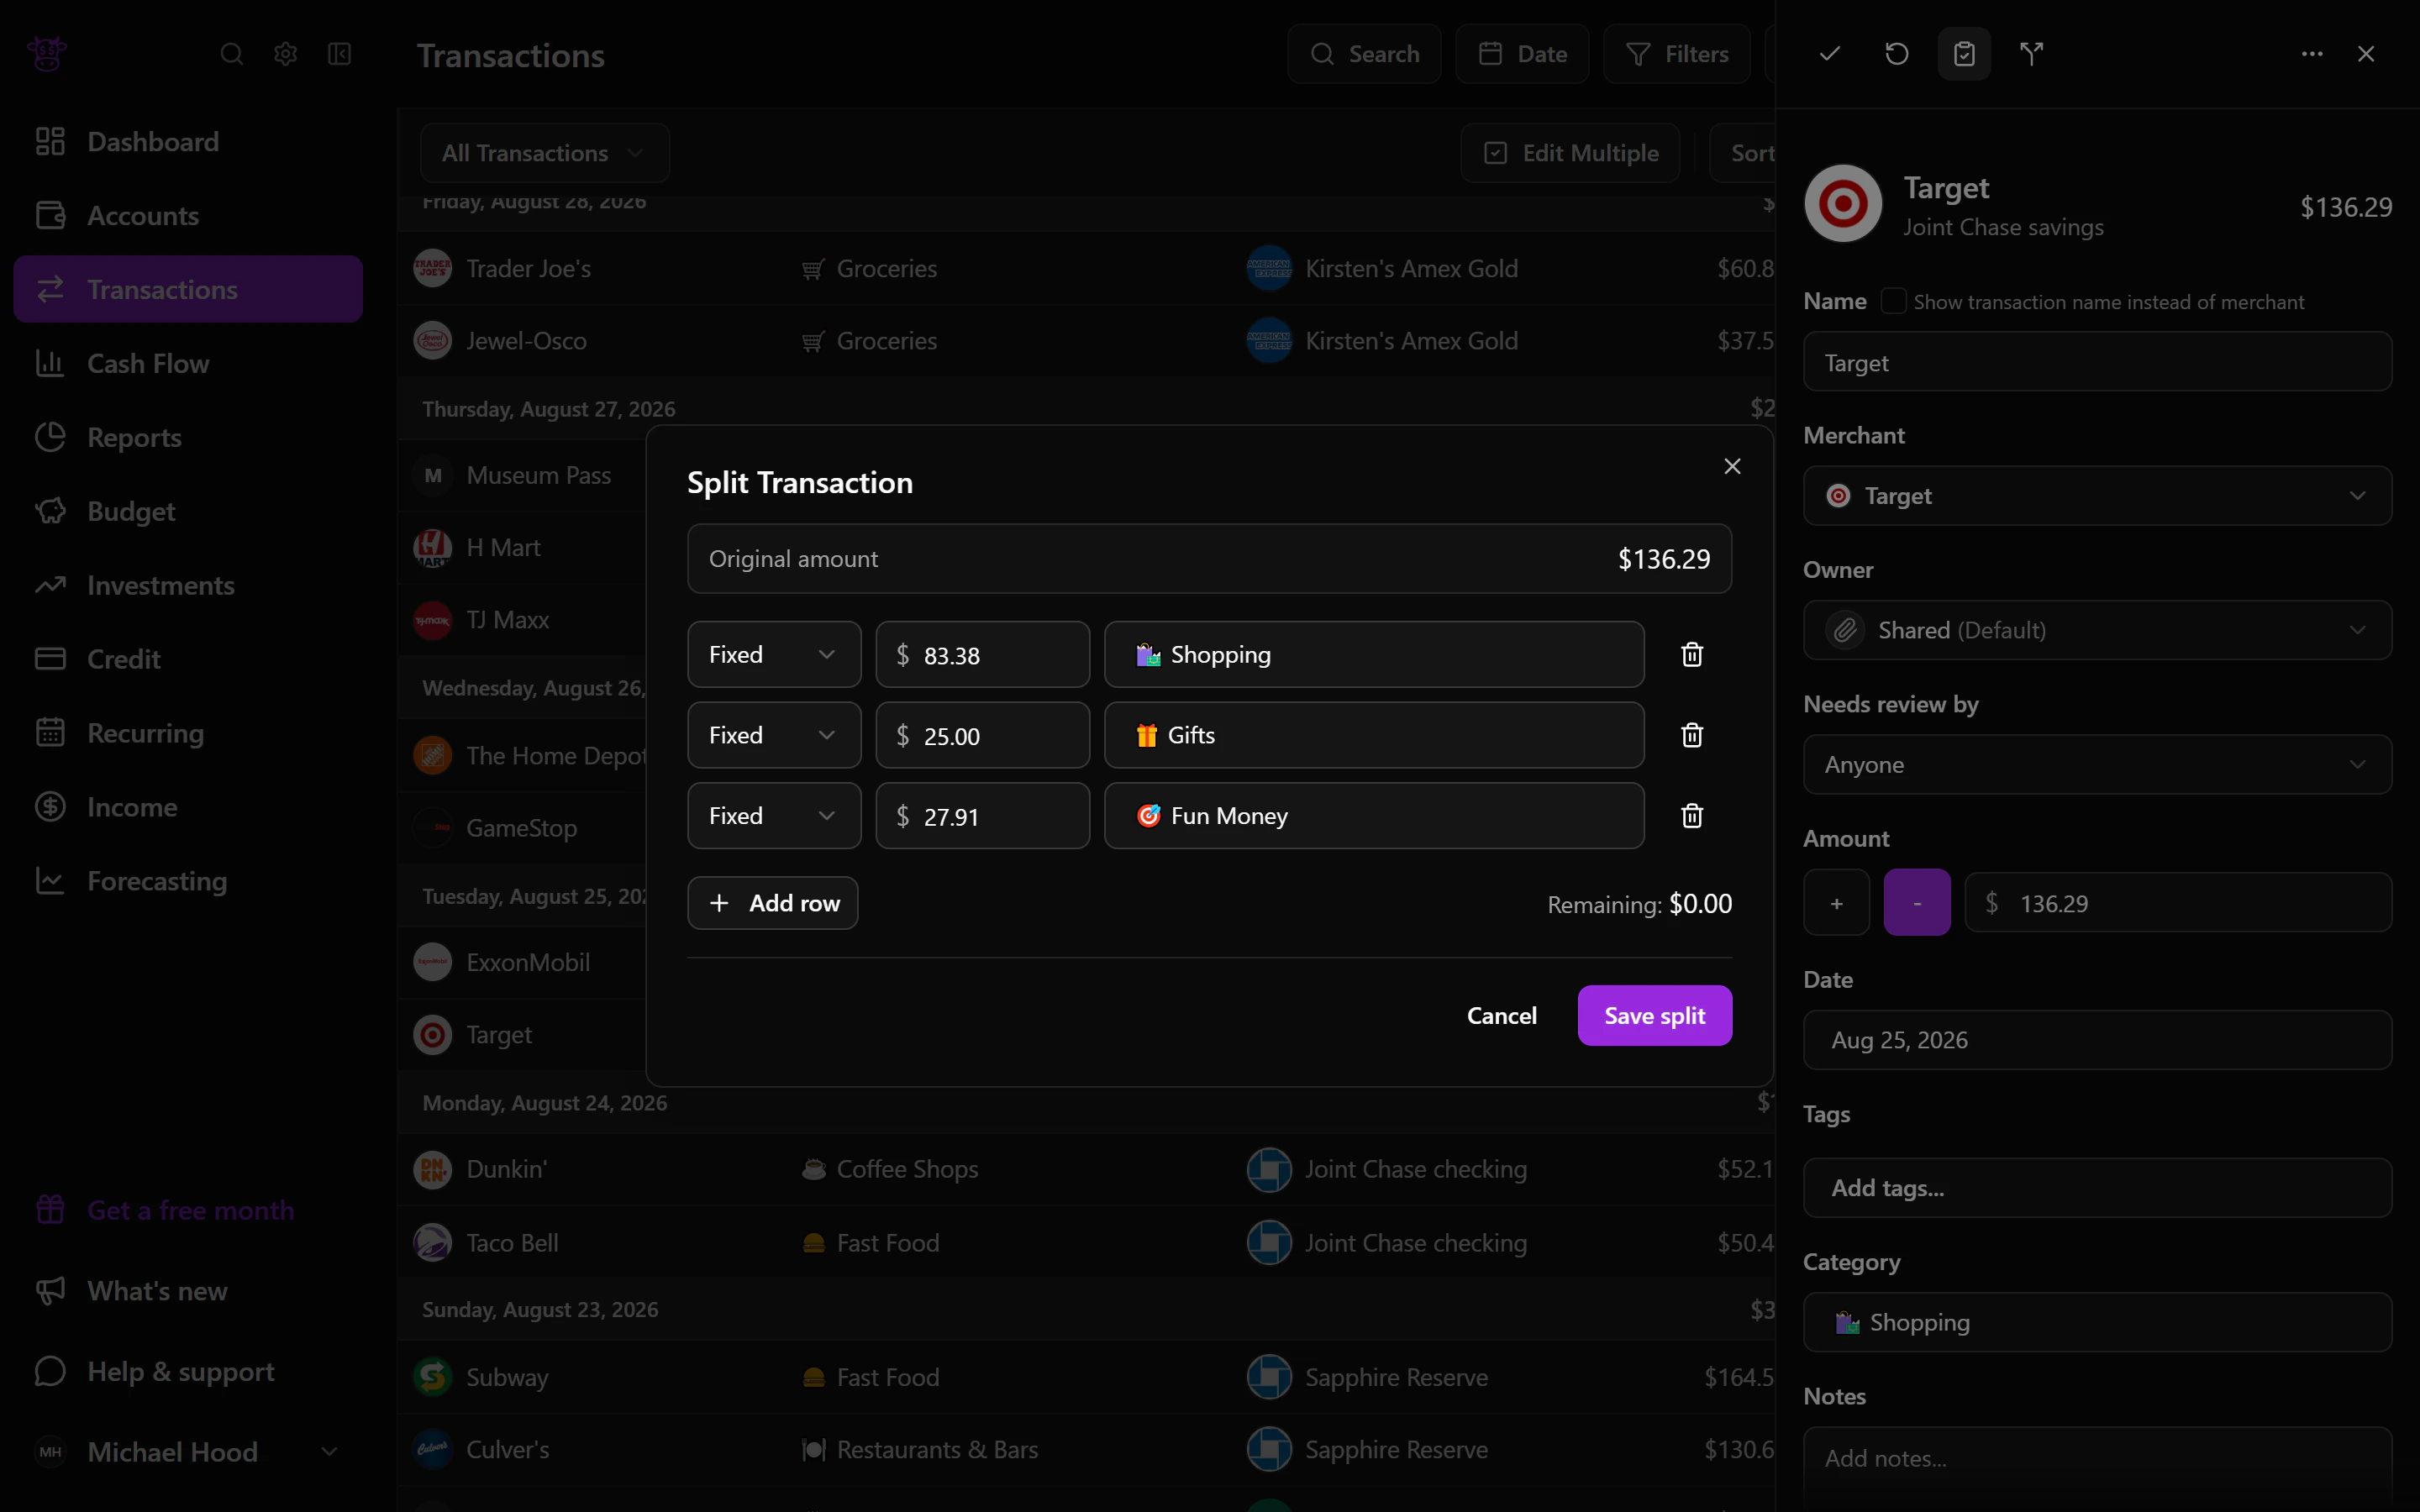
Task: Click the Monarch logo icon
Action: (47, 53)
